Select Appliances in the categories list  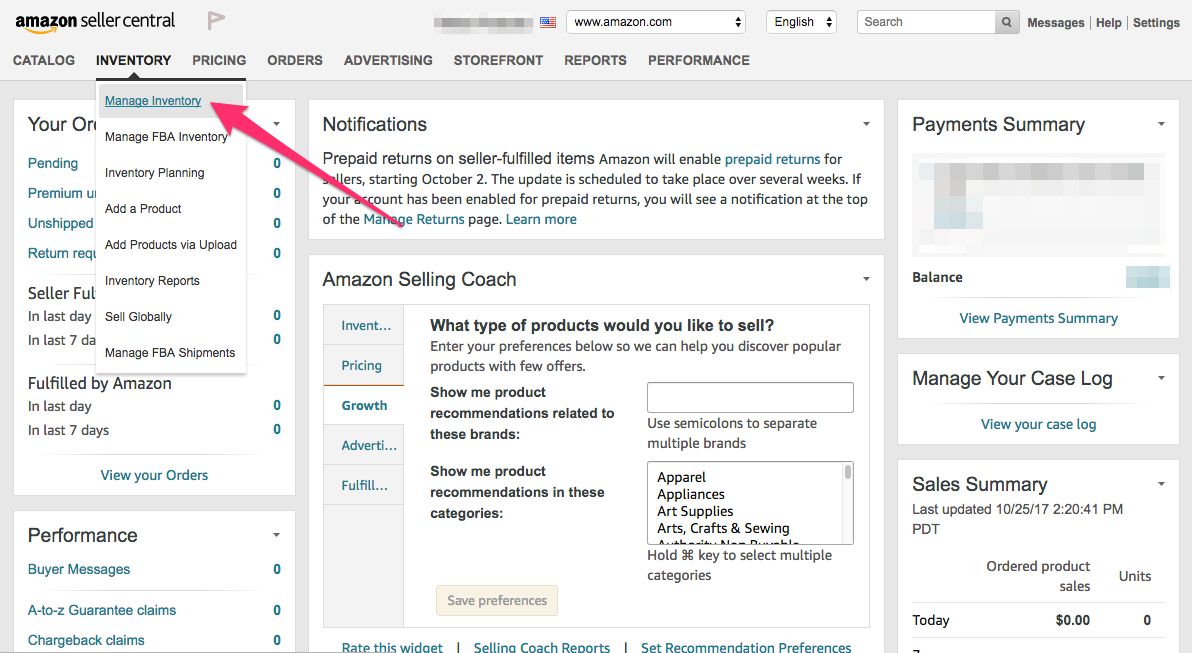pyautogui.click(x=690, y=494)
